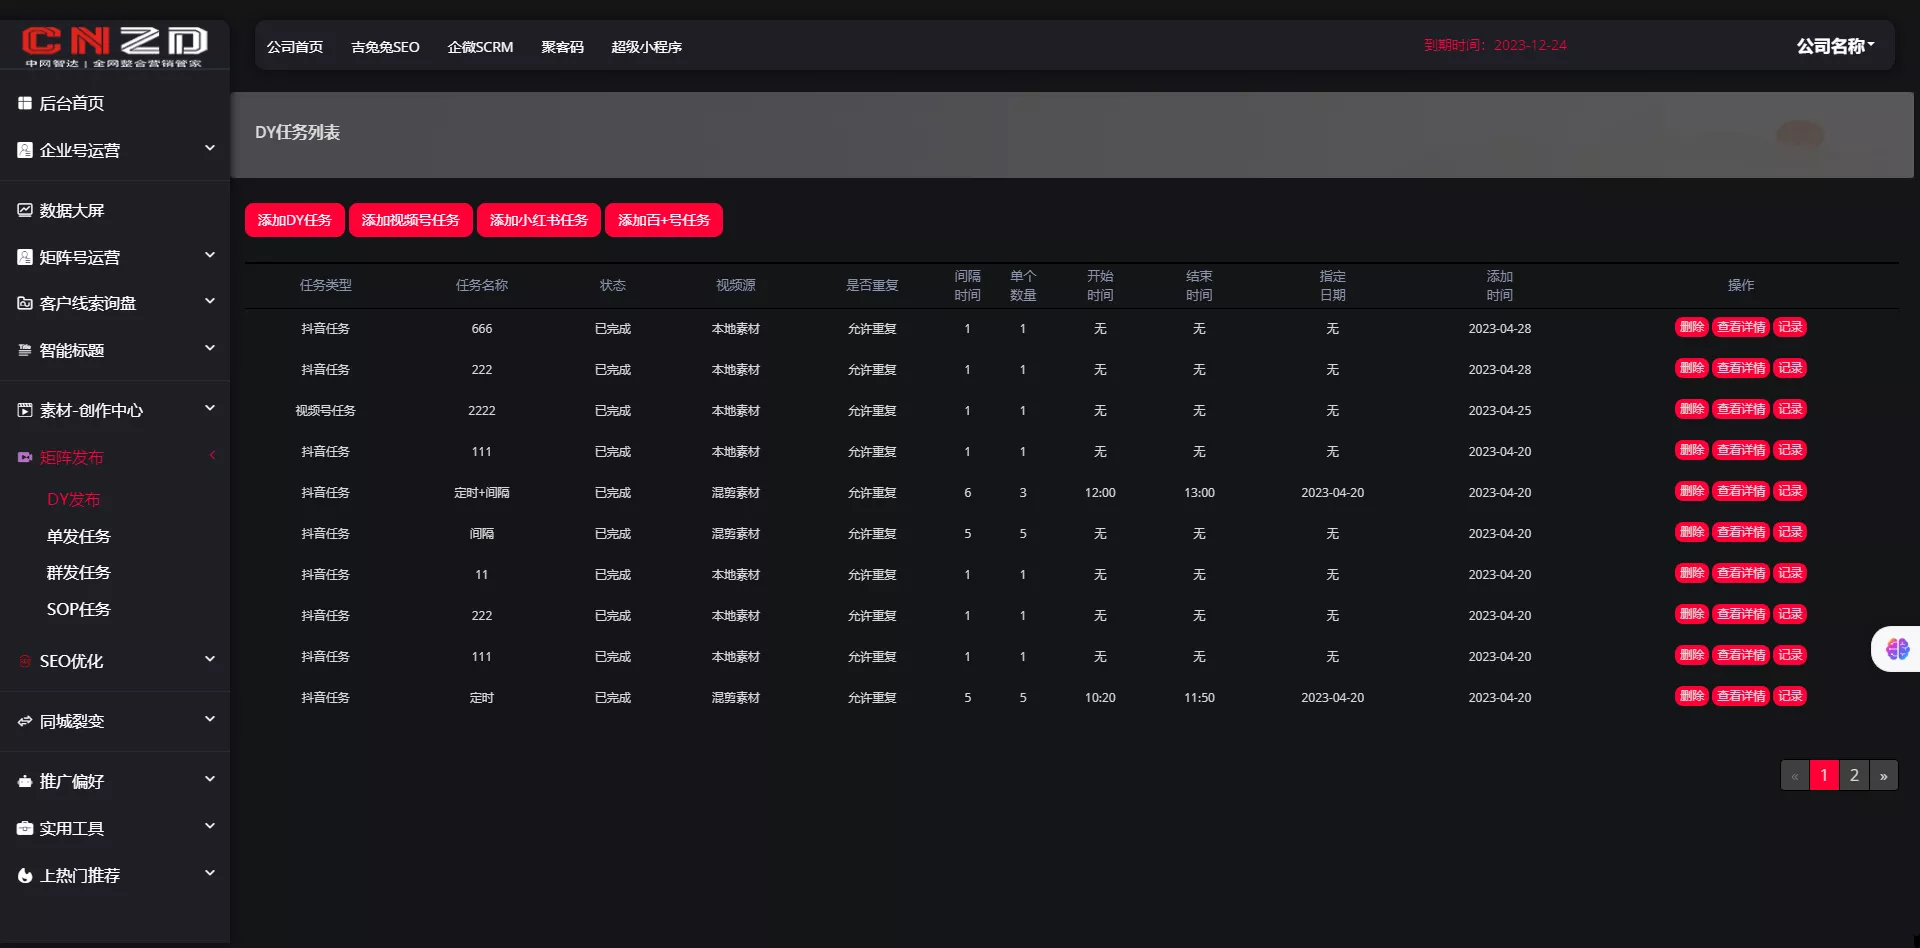This screenshot has width=1920, height=948.
Task: Click the 同城裂变 link icon in sidebar
Action: 25,721
